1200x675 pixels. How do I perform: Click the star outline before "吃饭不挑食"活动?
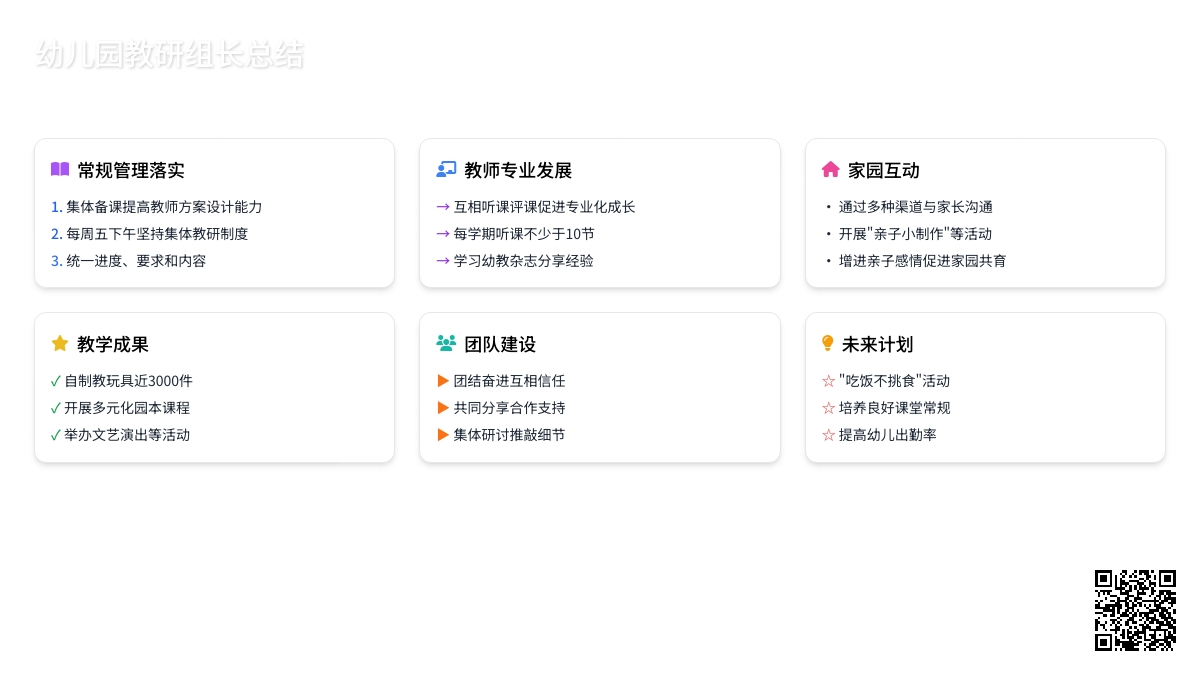(x=828, y=381)
